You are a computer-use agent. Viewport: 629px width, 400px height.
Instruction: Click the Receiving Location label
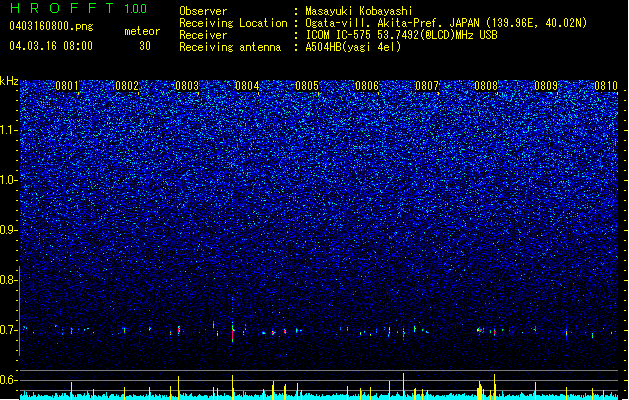click(x=233, y=23)
